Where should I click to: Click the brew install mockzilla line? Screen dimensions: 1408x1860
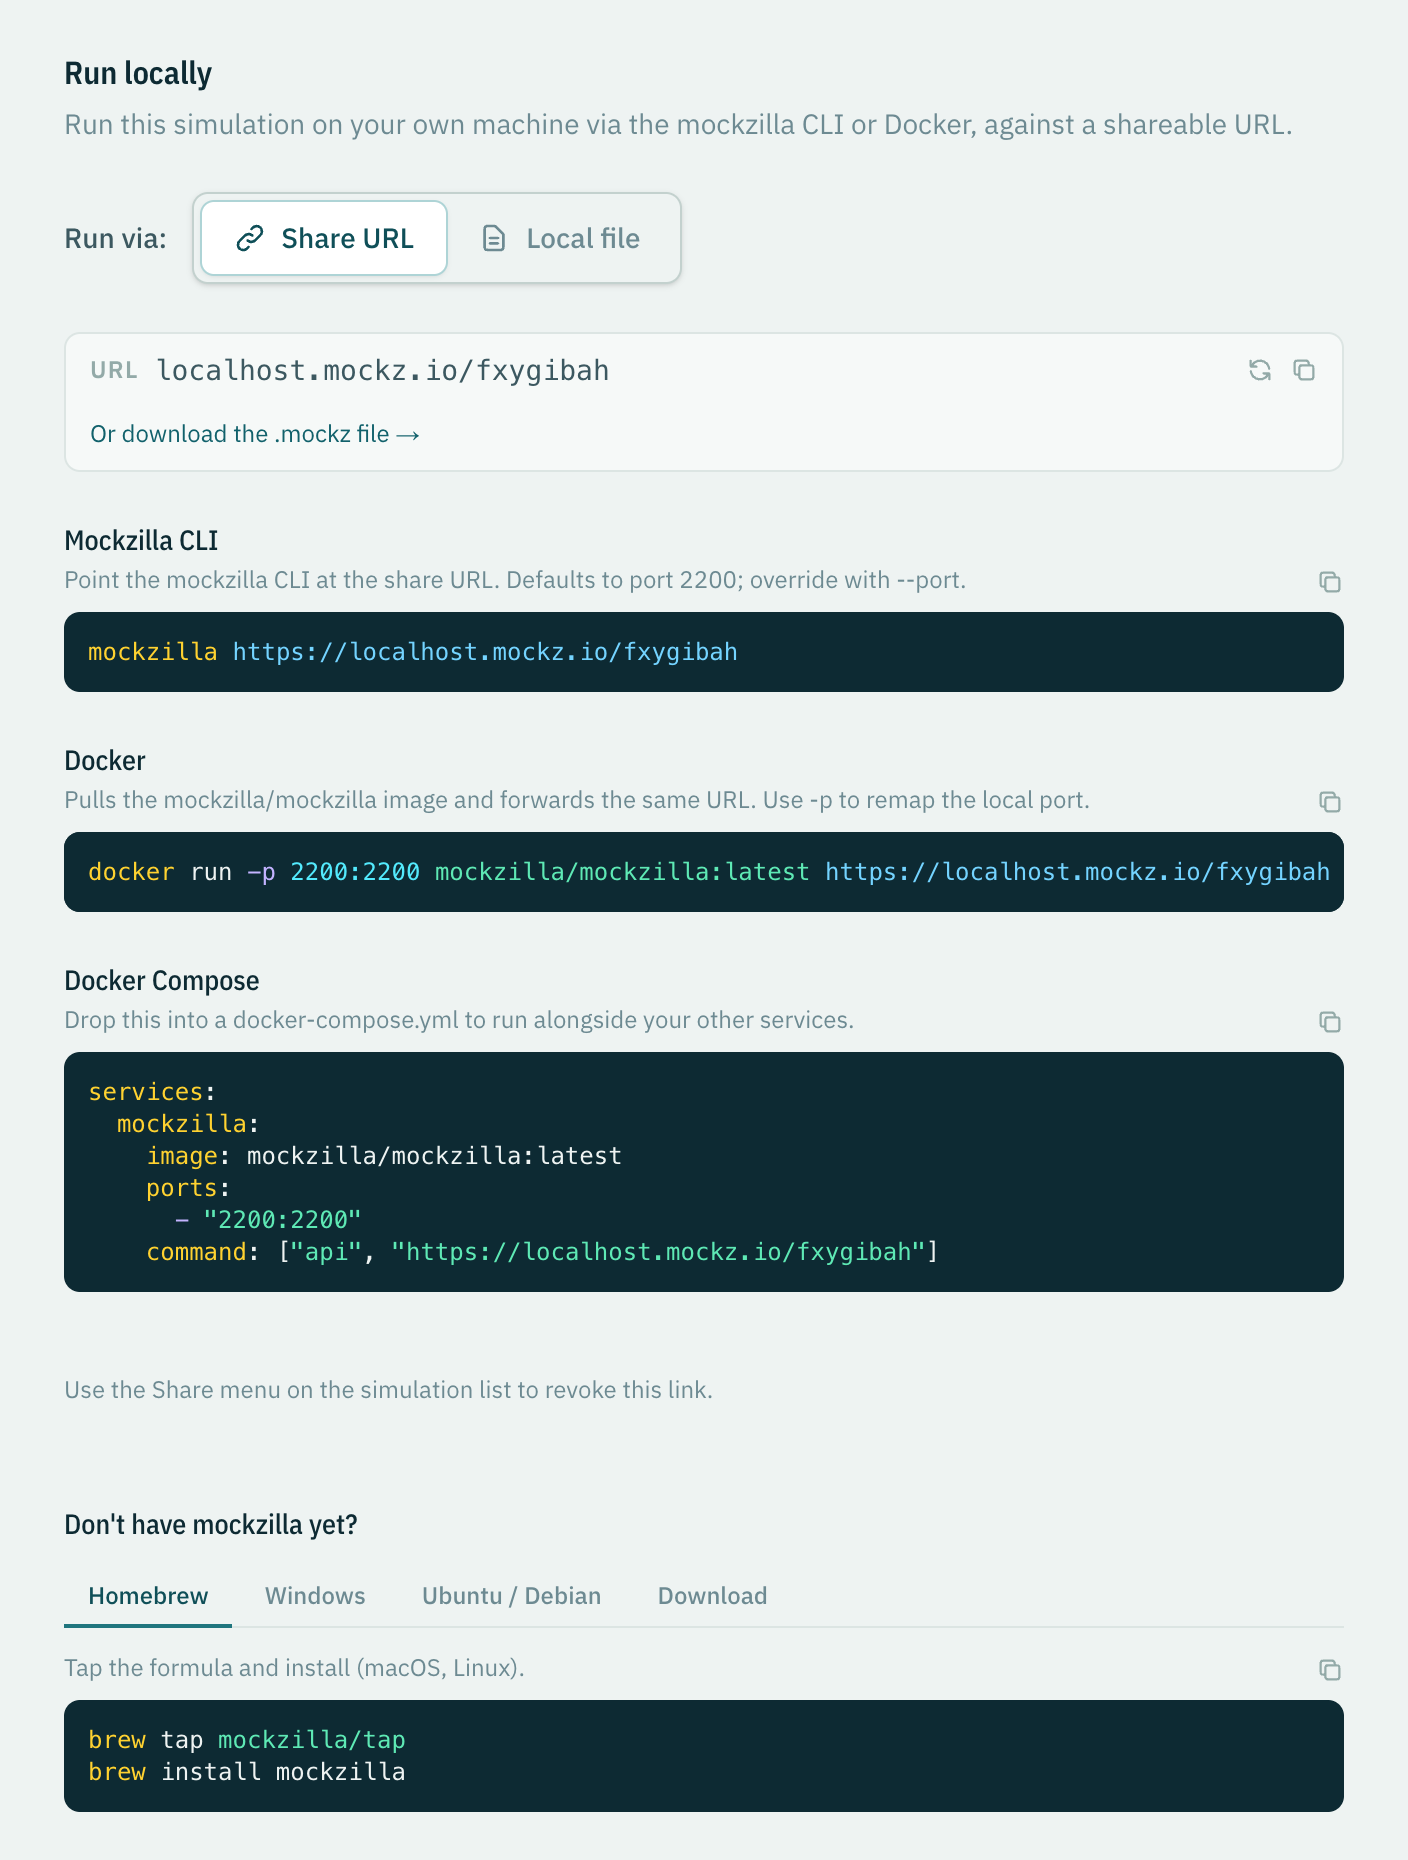click(x=247, y=1772)
